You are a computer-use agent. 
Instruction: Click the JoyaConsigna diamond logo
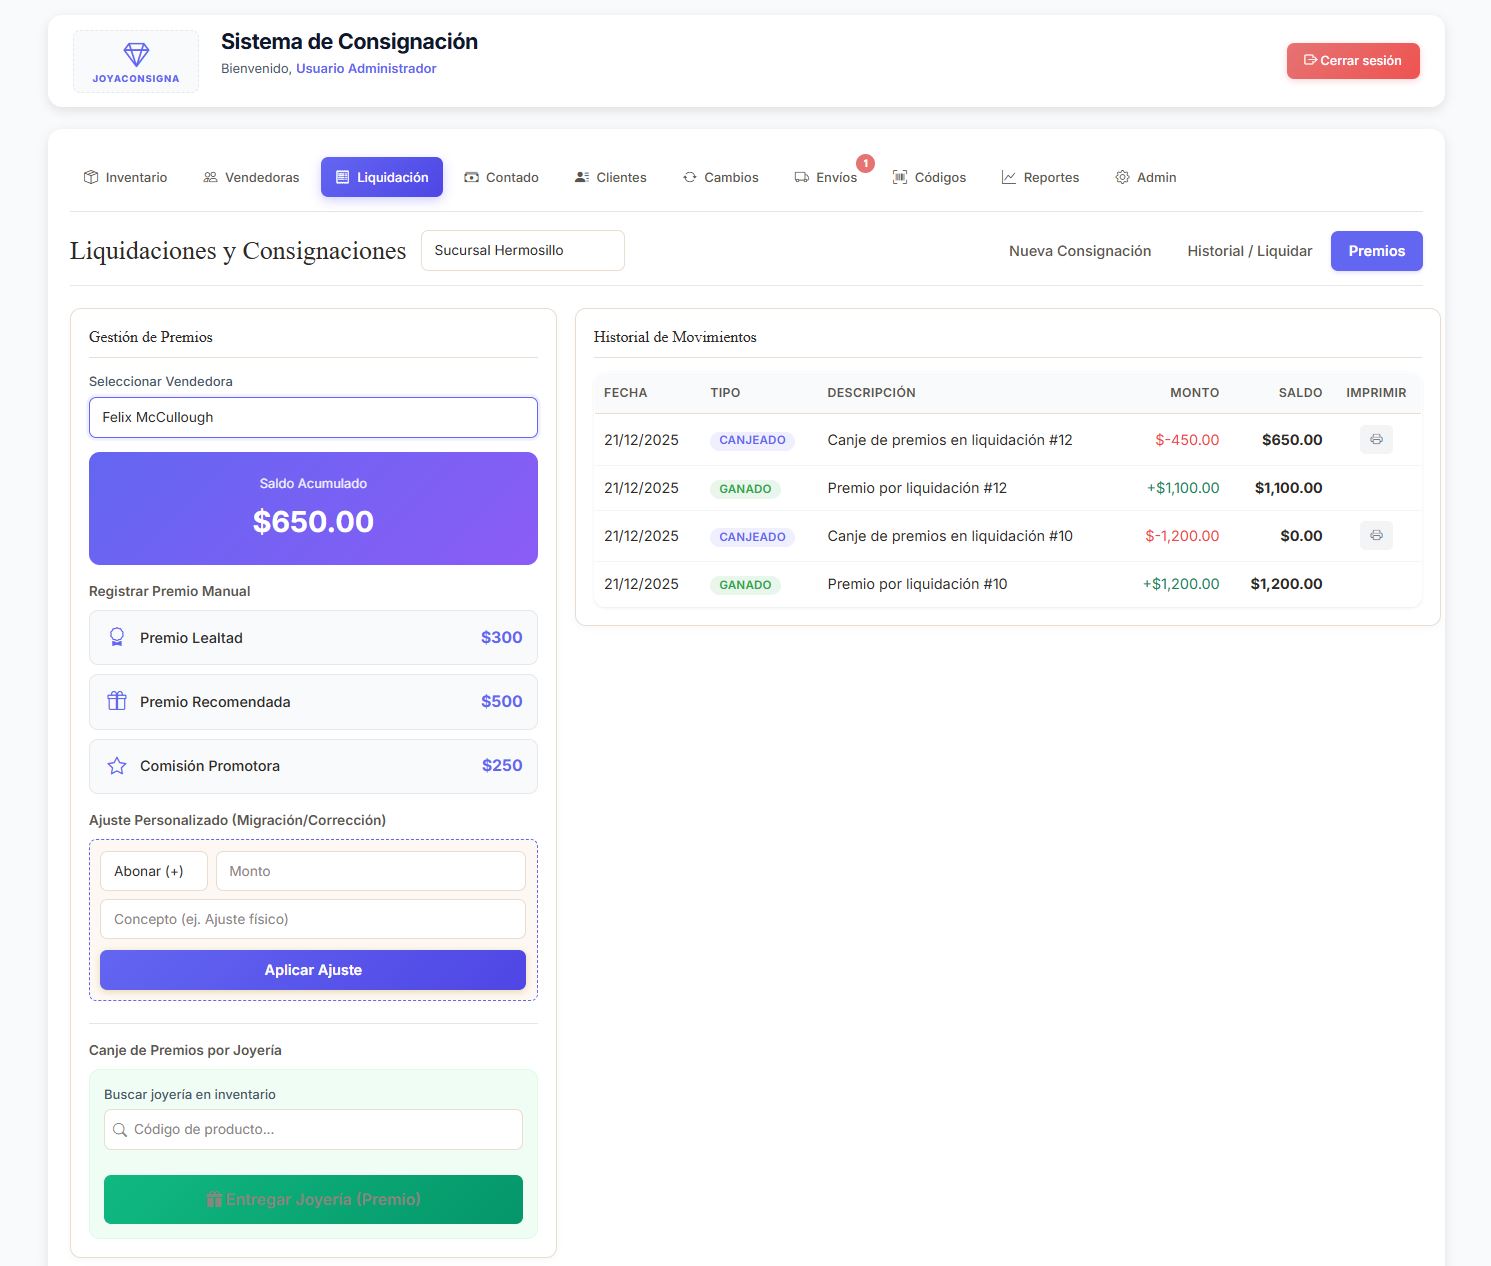(x=136, y=54)
